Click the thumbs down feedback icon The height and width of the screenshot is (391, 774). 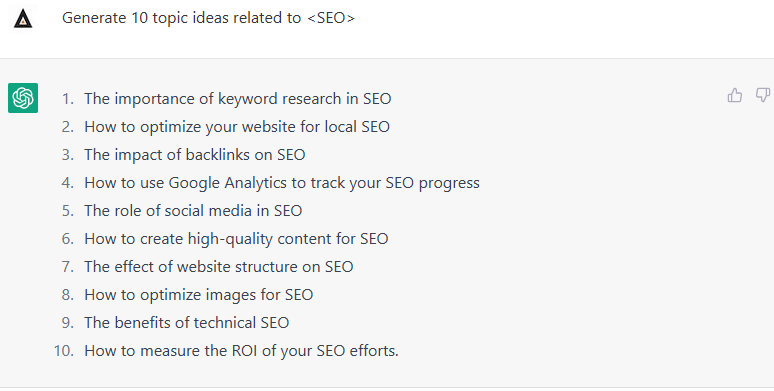(x=763, y=95)
